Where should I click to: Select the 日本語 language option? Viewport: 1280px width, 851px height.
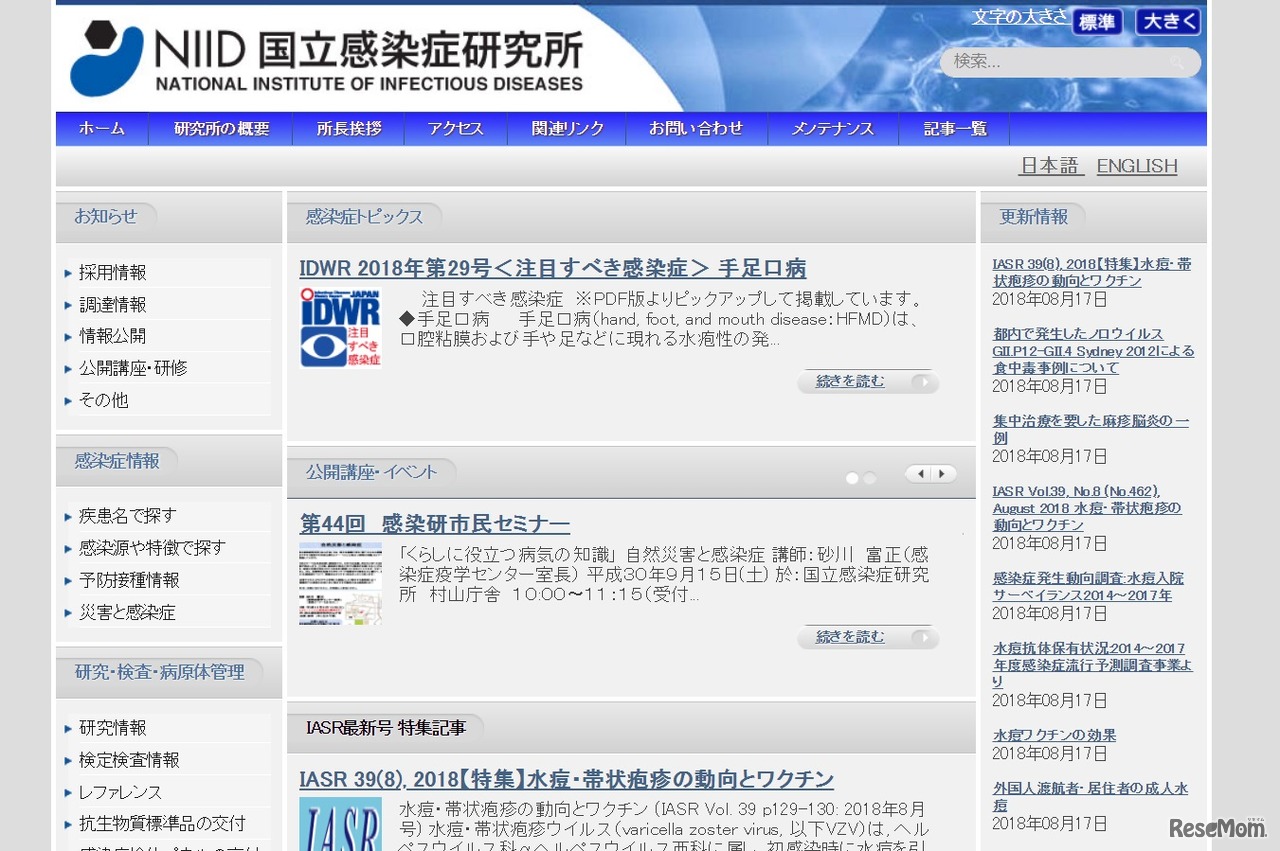pos(1050,165)
